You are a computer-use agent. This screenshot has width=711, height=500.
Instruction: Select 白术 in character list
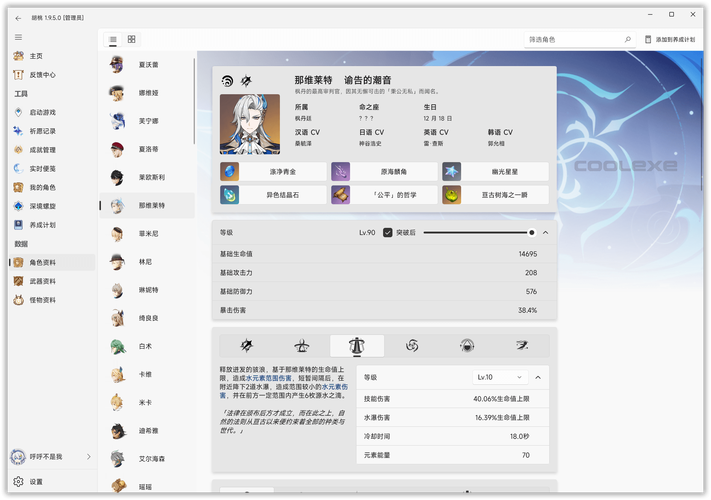tap(147, 346)
